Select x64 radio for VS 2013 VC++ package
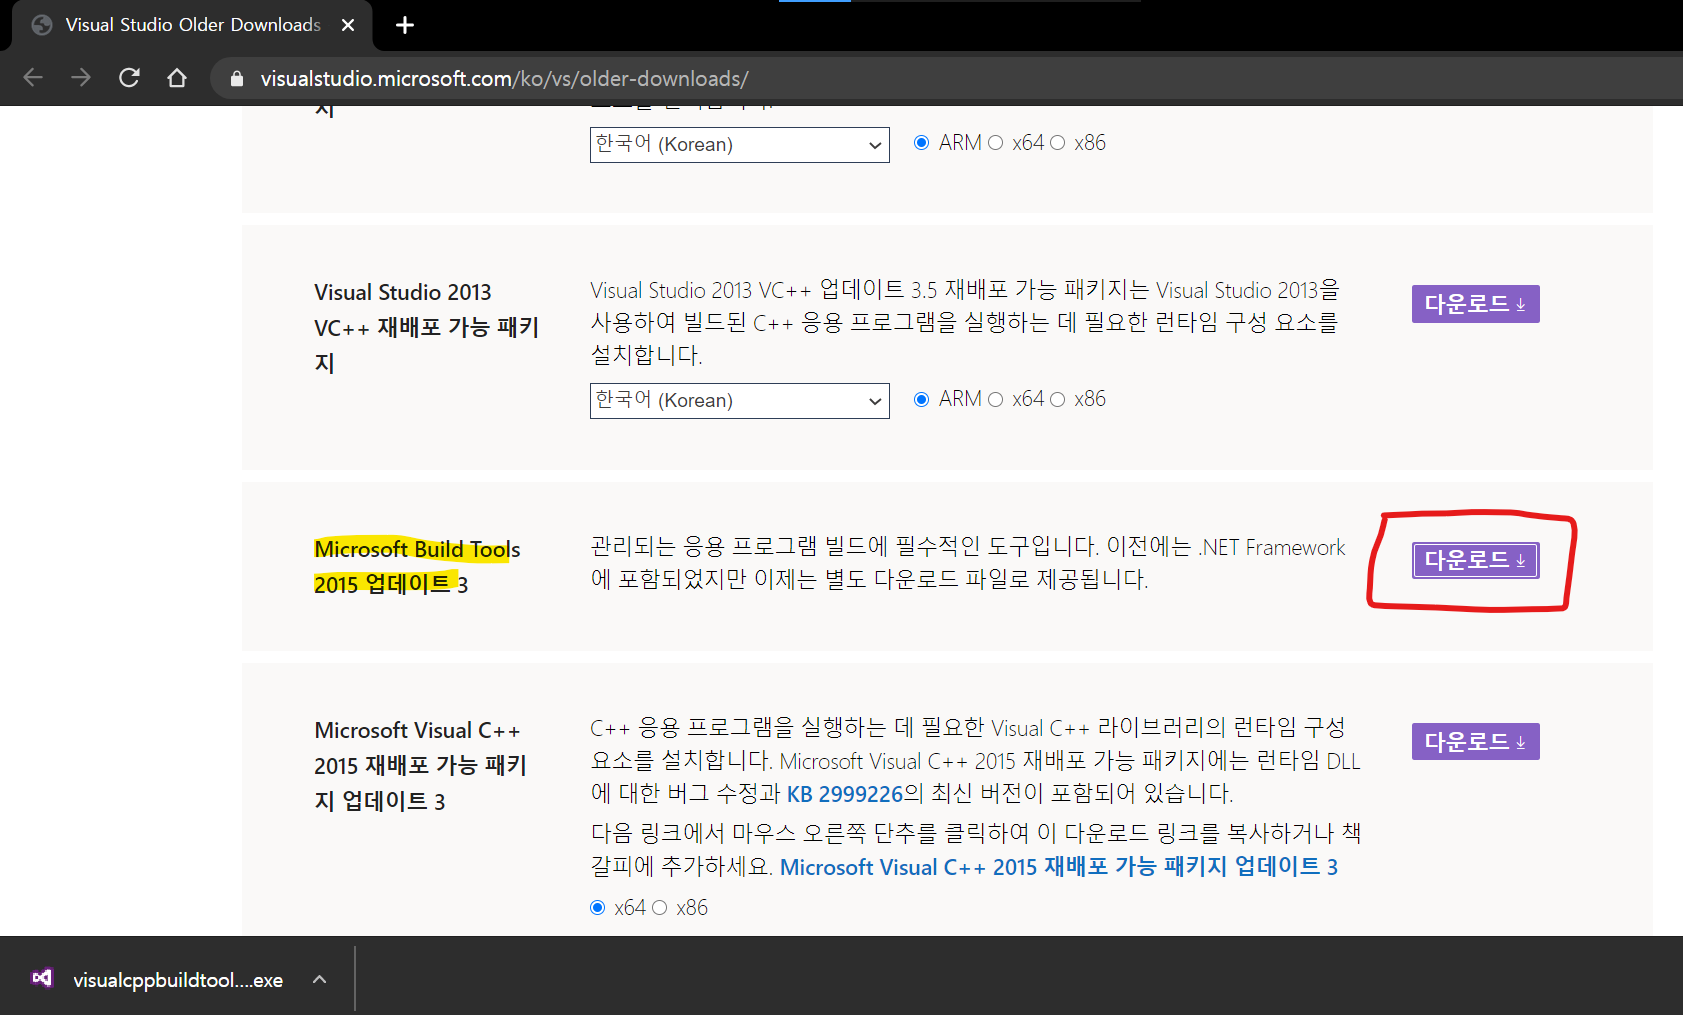1683x1015 pixels. click(995, 399)
